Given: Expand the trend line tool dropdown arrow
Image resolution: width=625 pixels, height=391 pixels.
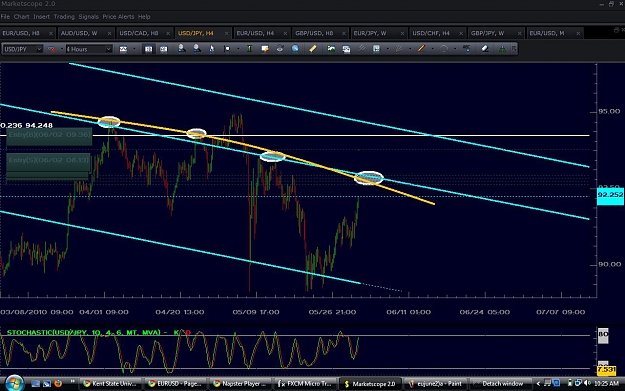Looking at the screenshot, I should point(432,49).
